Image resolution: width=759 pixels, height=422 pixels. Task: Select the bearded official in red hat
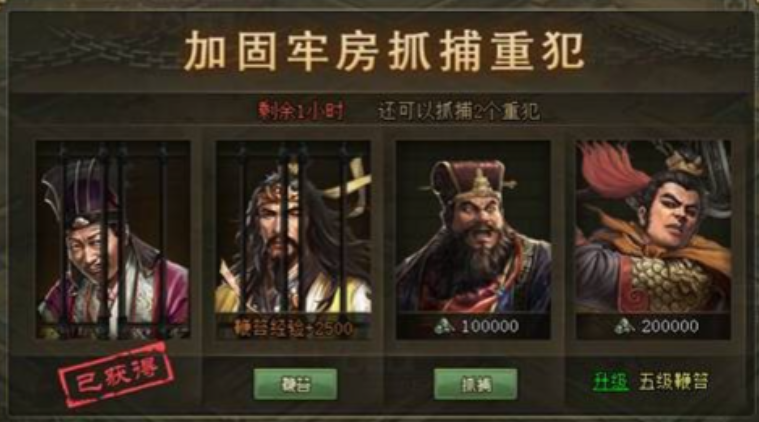coord(473,227)
